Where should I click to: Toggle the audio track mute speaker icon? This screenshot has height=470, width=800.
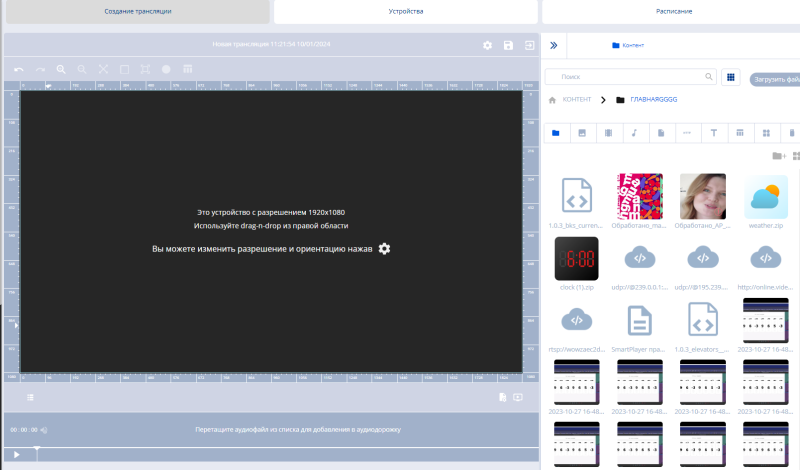click(44, 430)
